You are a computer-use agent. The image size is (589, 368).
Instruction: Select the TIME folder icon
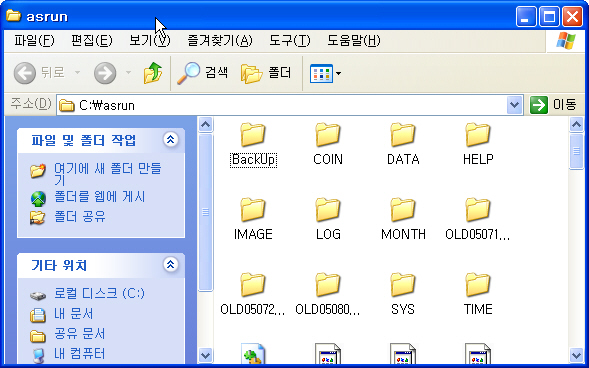[x=478, y=285]
